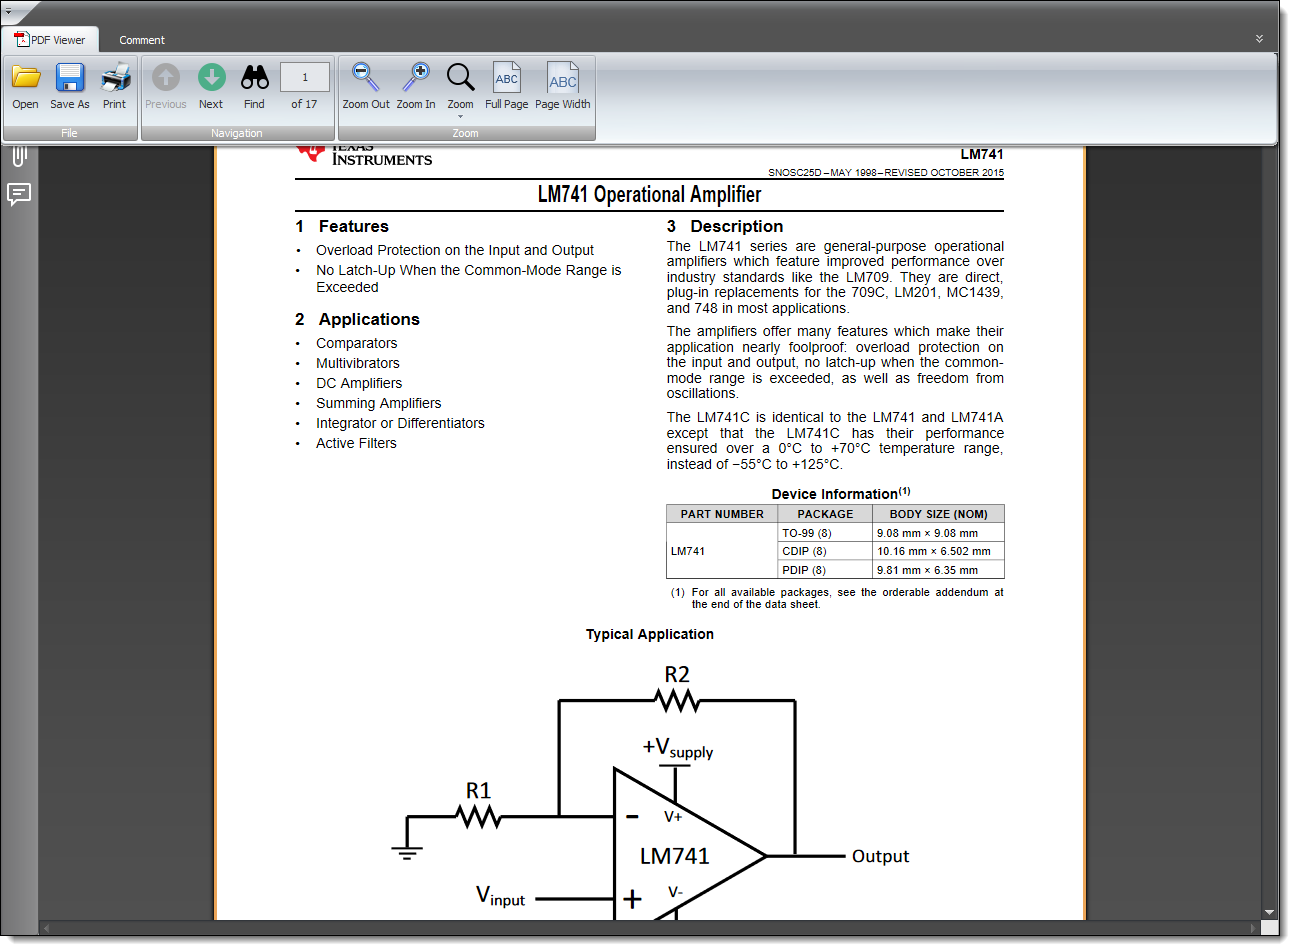This screenshot has width=1295, height=951.
Task: Click 'PACKAGE' table header
Action: 825,514
